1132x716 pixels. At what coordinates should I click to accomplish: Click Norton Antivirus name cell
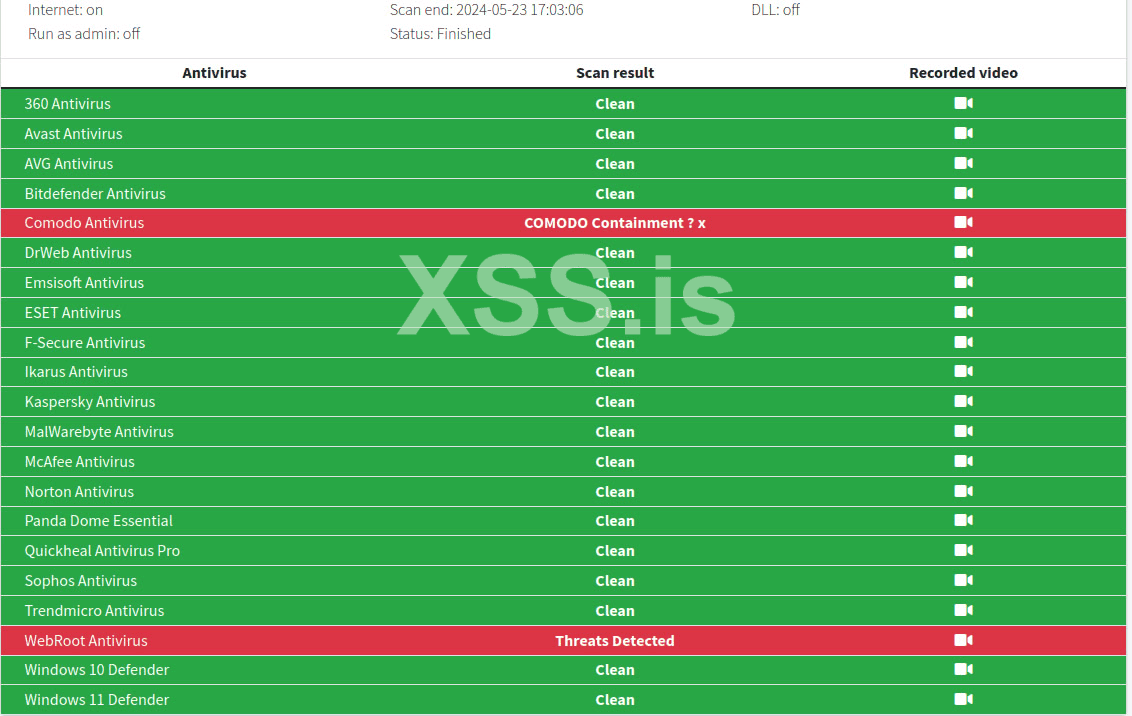pyautogui.click(x=79, y=492)
